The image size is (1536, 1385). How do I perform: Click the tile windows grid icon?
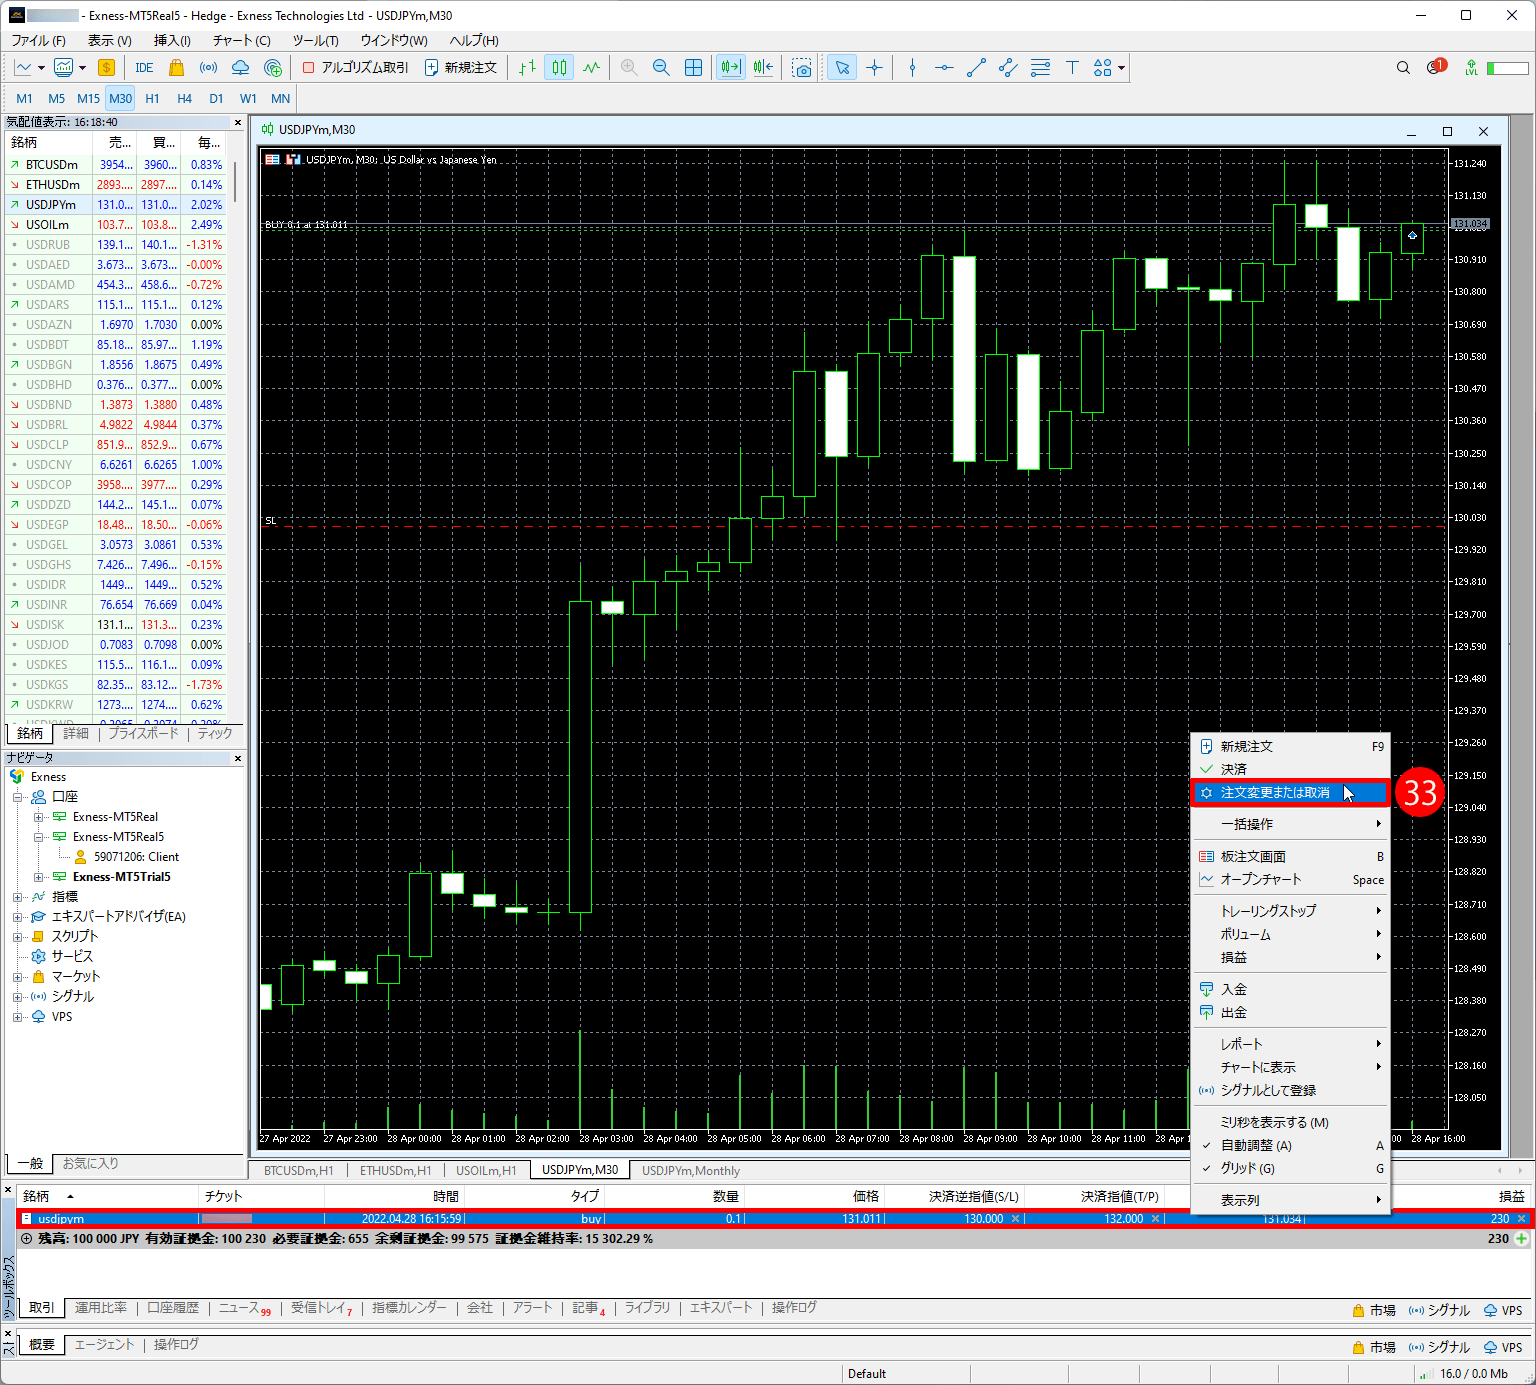[693, 68]
